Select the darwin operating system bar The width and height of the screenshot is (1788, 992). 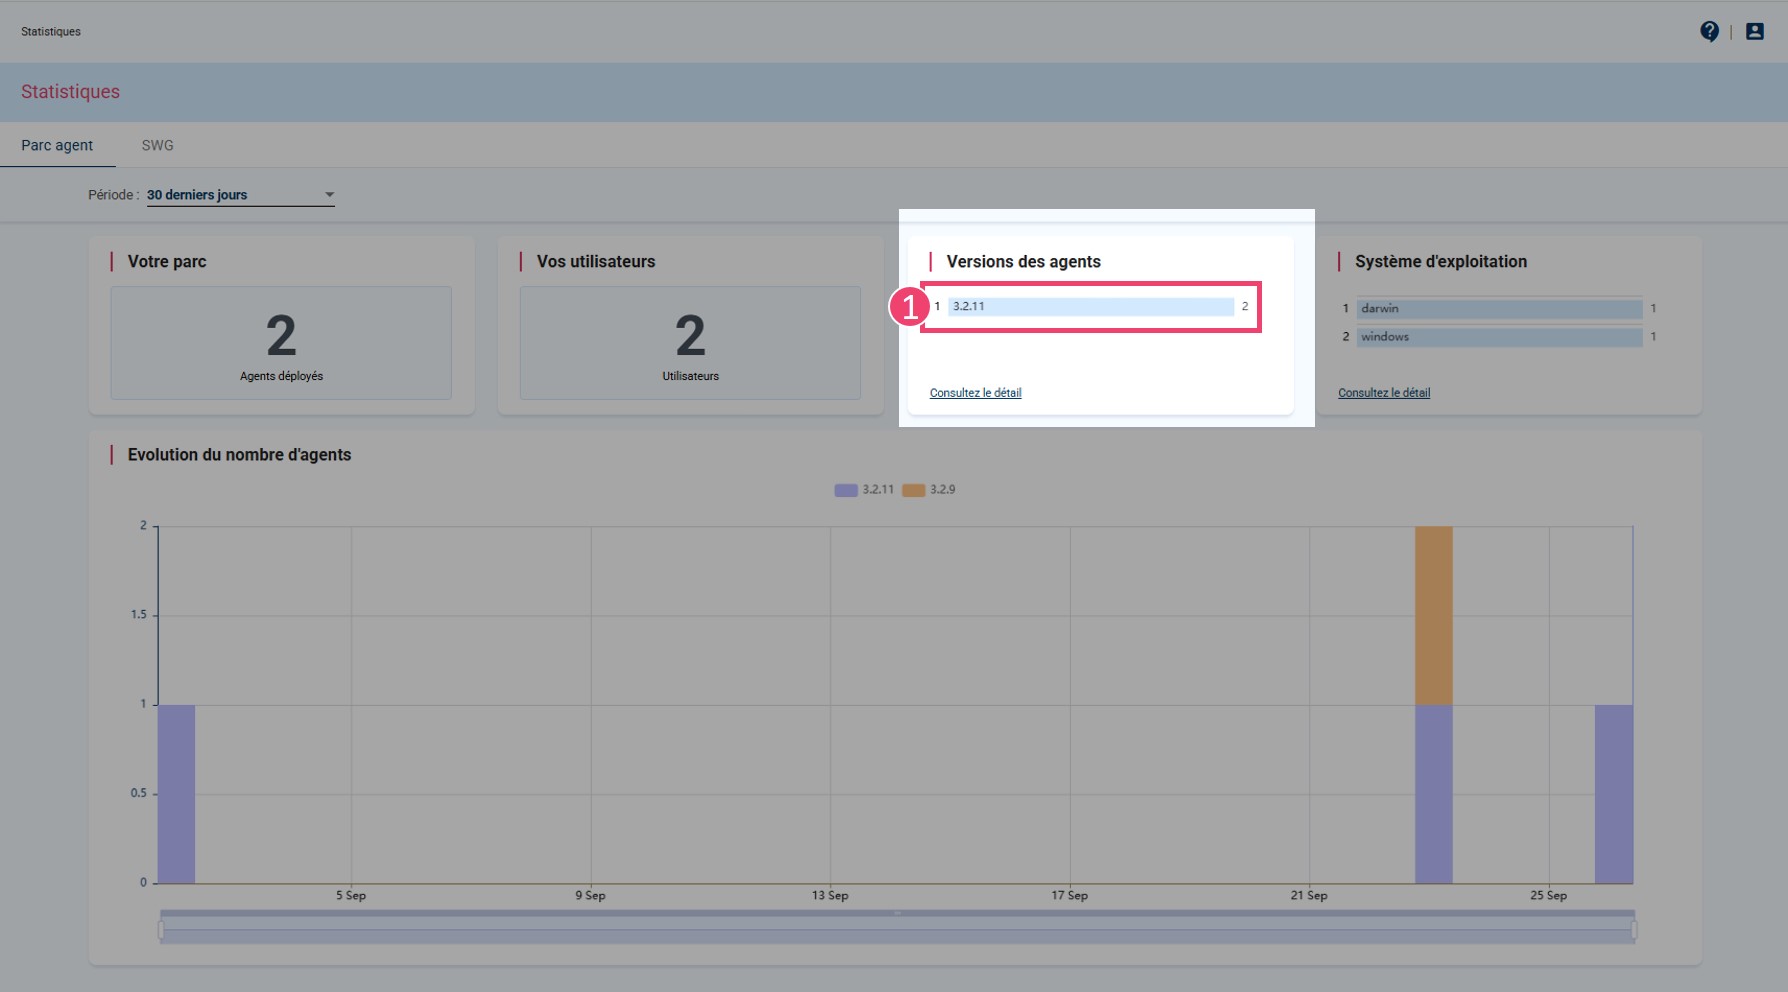coord(1498,309)
